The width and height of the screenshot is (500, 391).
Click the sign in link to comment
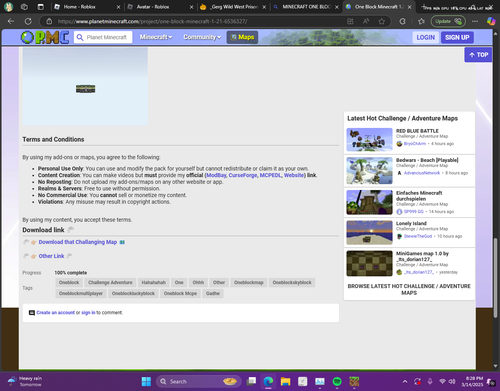(88, 313)
